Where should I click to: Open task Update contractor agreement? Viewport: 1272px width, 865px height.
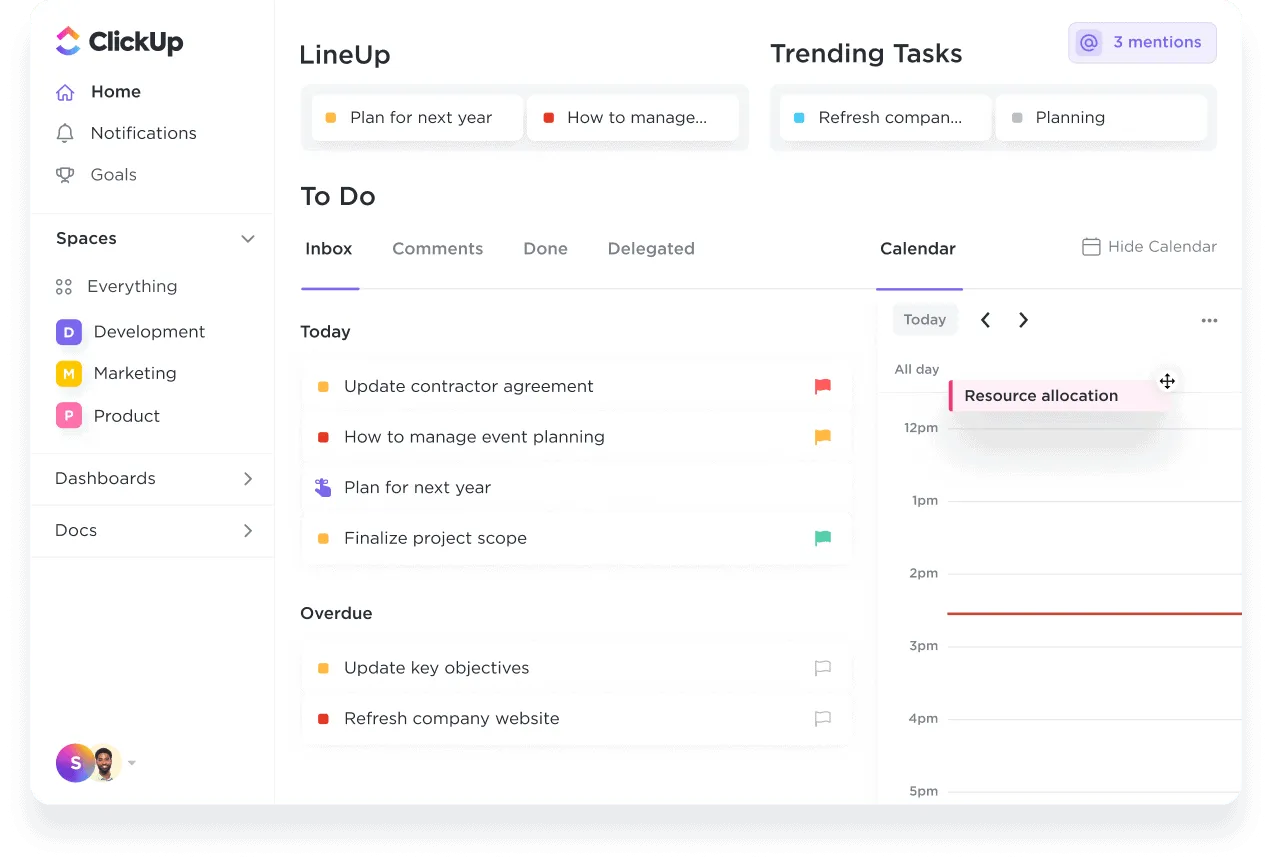pos(577,387)
